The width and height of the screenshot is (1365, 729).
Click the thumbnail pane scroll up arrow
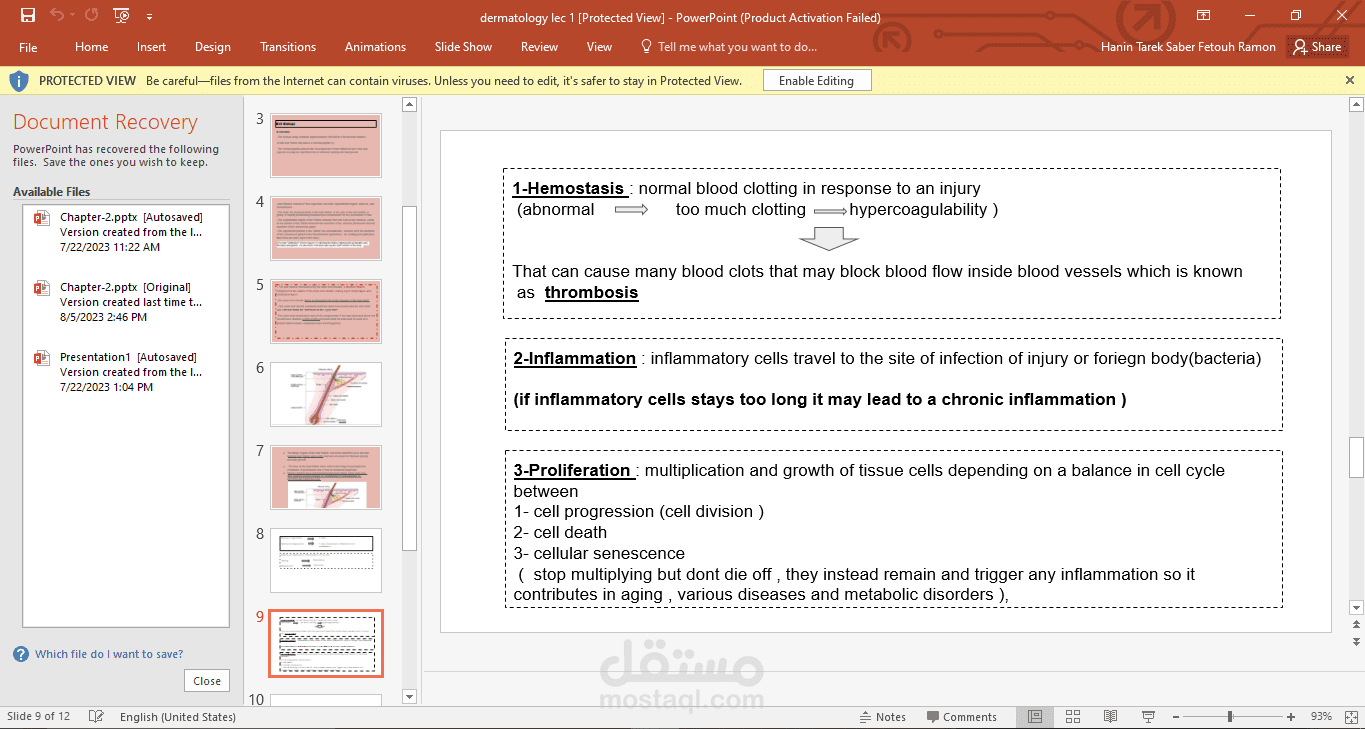pyautogui.click(x=409, y=104)
